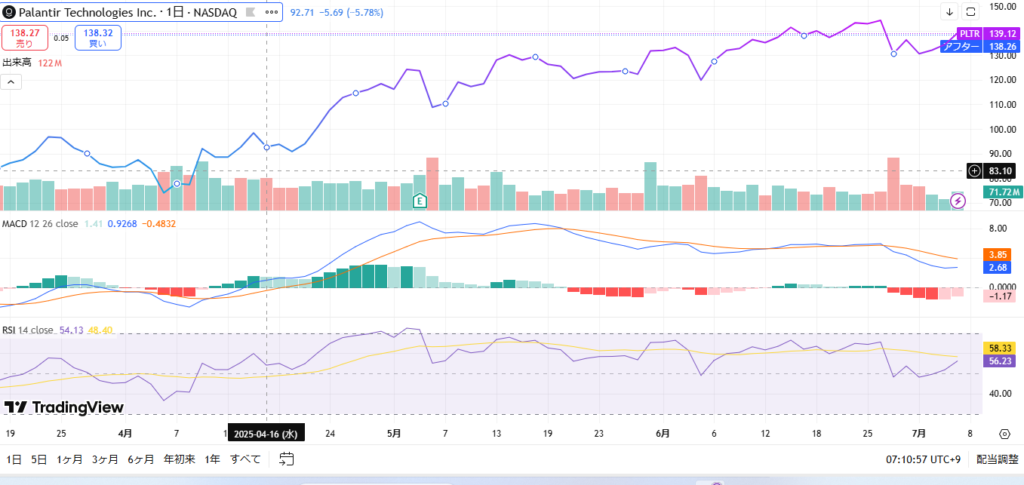This screenshot has height=485, width=1024.
Task: Click the plus icon next to 83.10
Action: pos(975,170)
